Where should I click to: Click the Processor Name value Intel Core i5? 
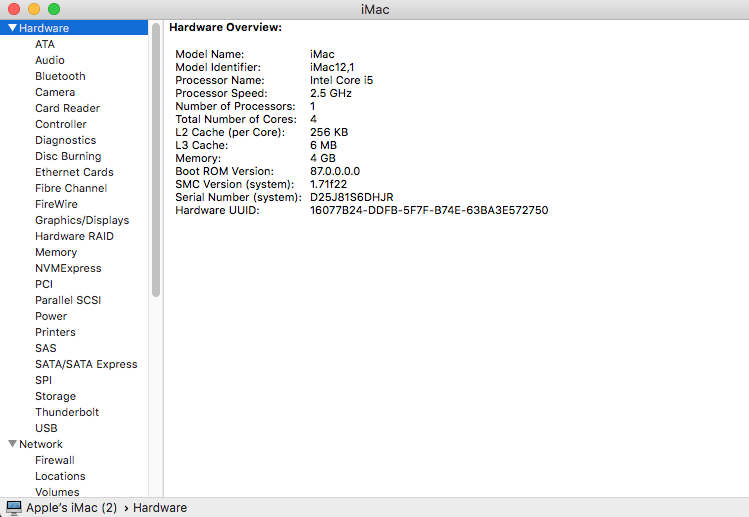click(x=341, y=80)
